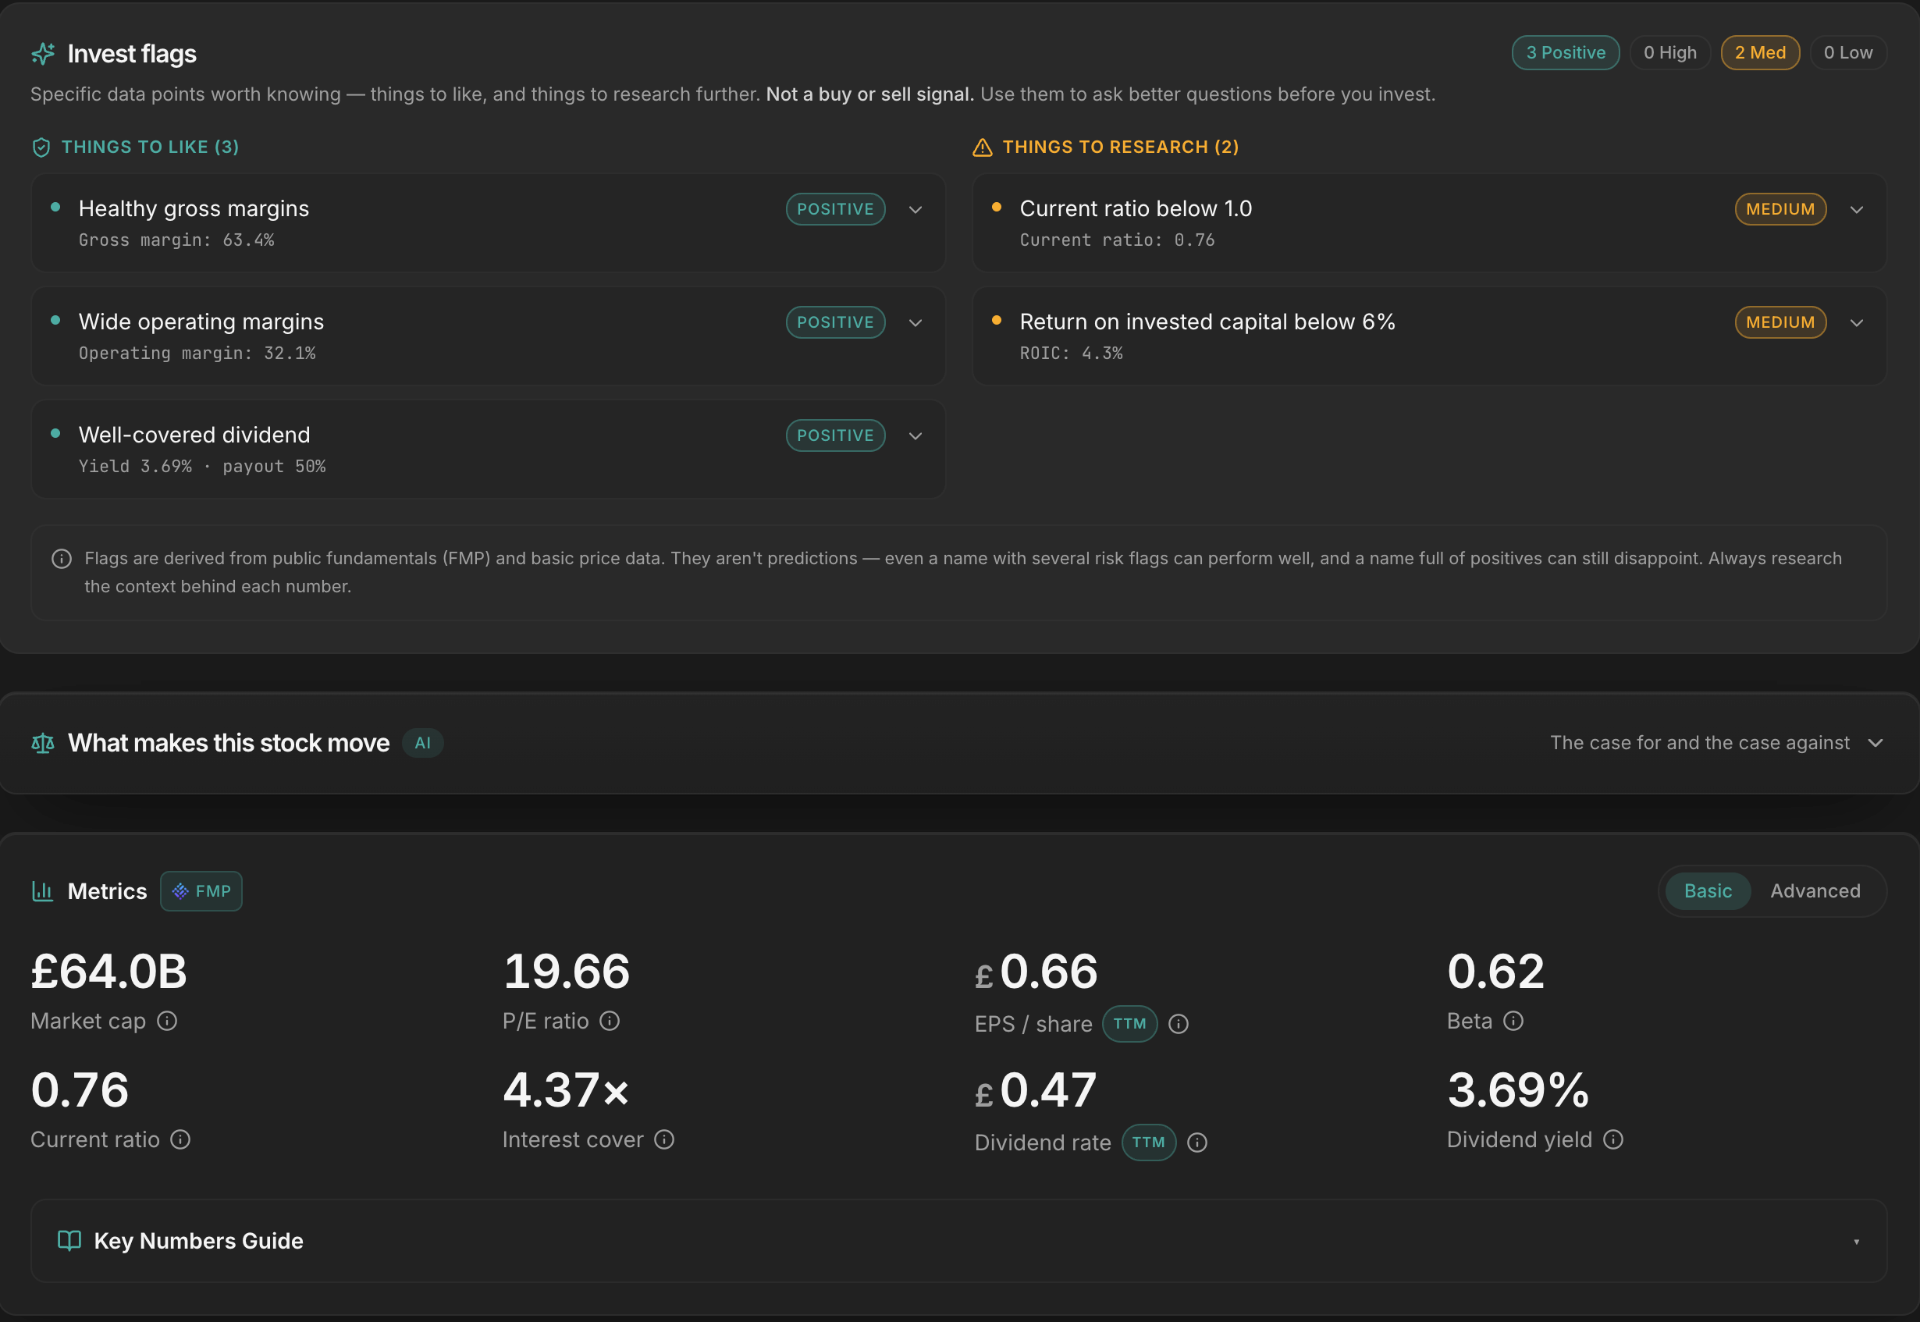Open the Beta info icon
This screenshot has height=1322, width=1920.
(1513, 1021)
